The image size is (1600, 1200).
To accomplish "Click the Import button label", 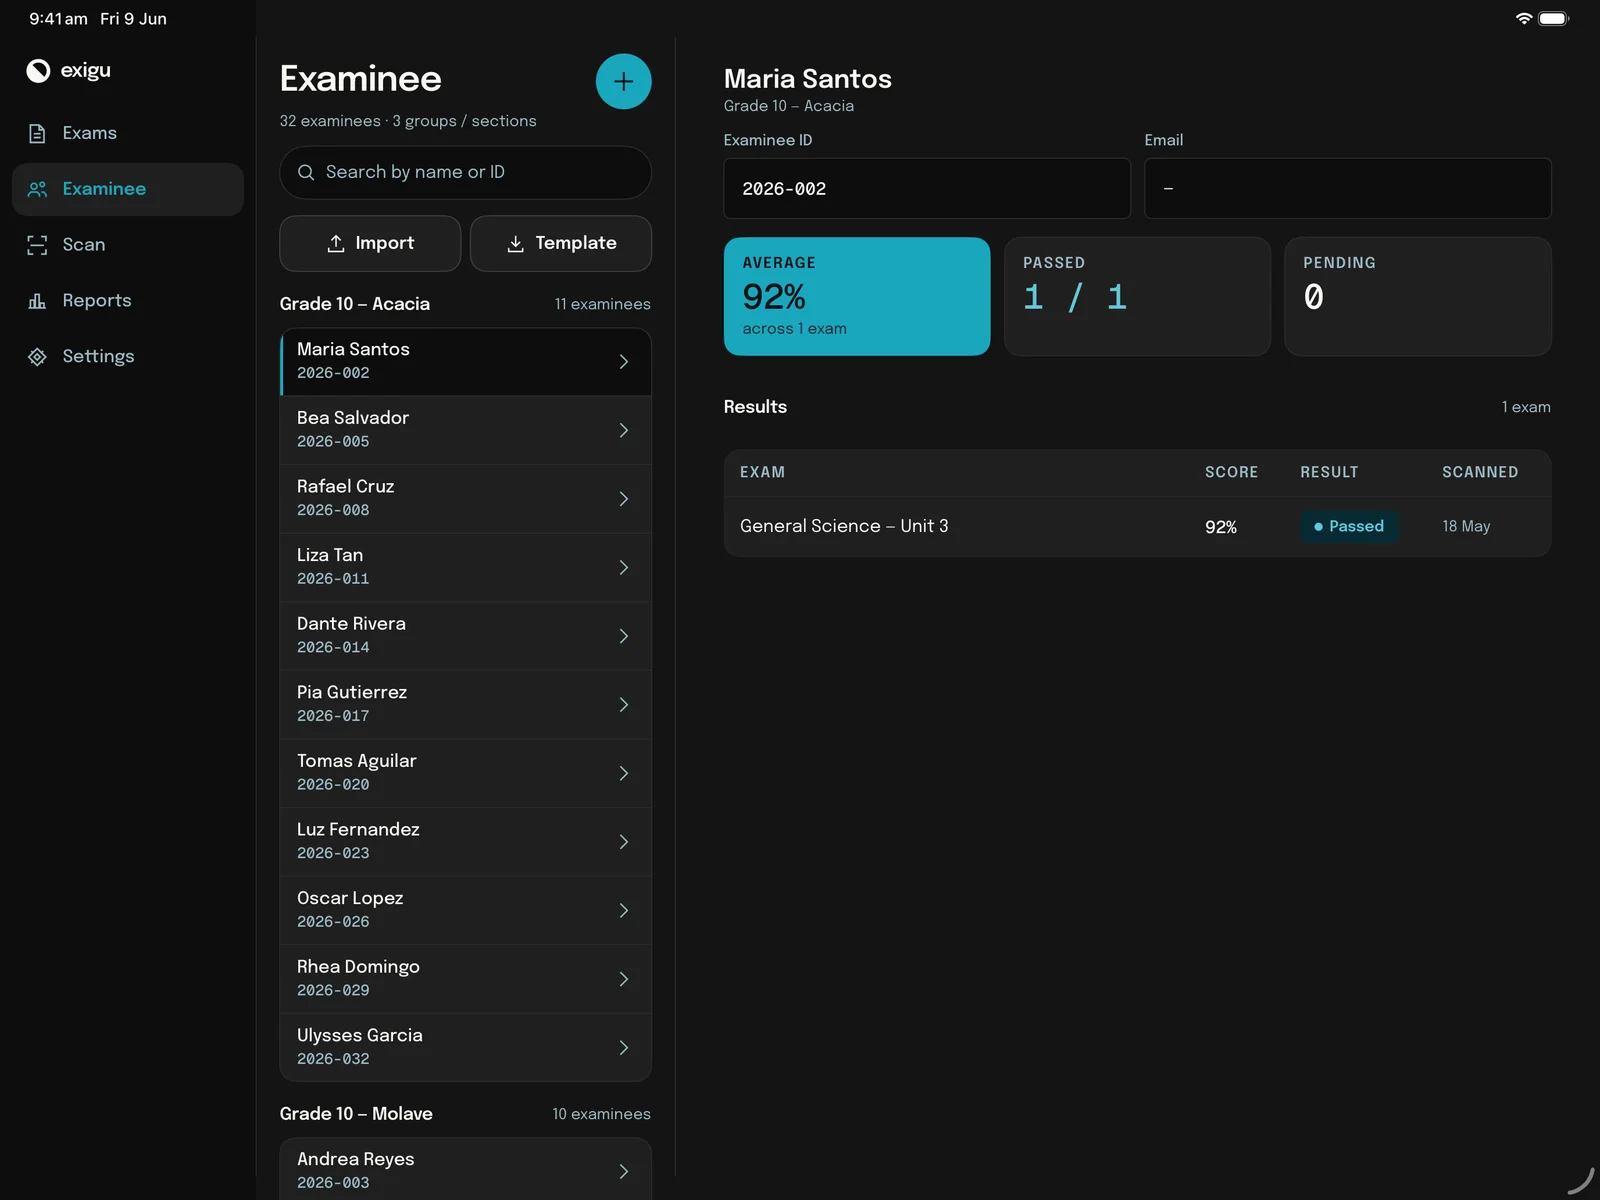I will click(384, 243).
